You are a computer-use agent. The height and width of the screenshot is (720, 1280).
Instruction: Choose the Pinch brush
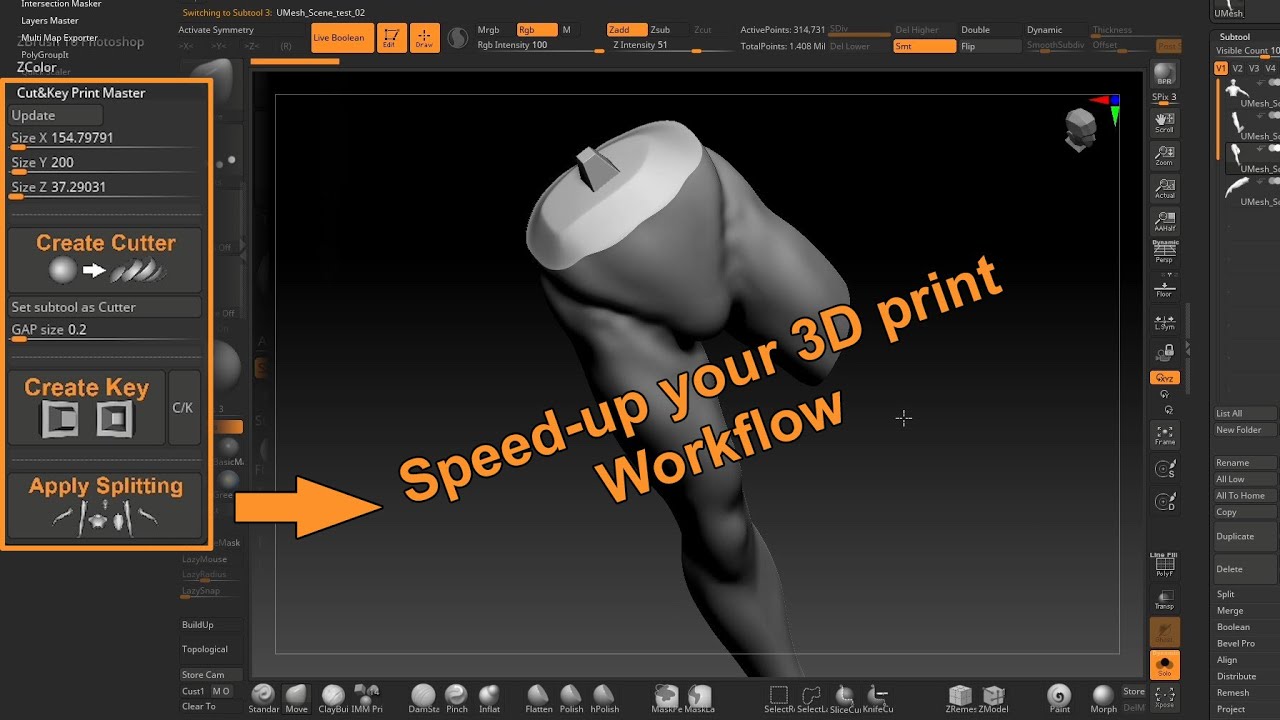click(457, 698)
